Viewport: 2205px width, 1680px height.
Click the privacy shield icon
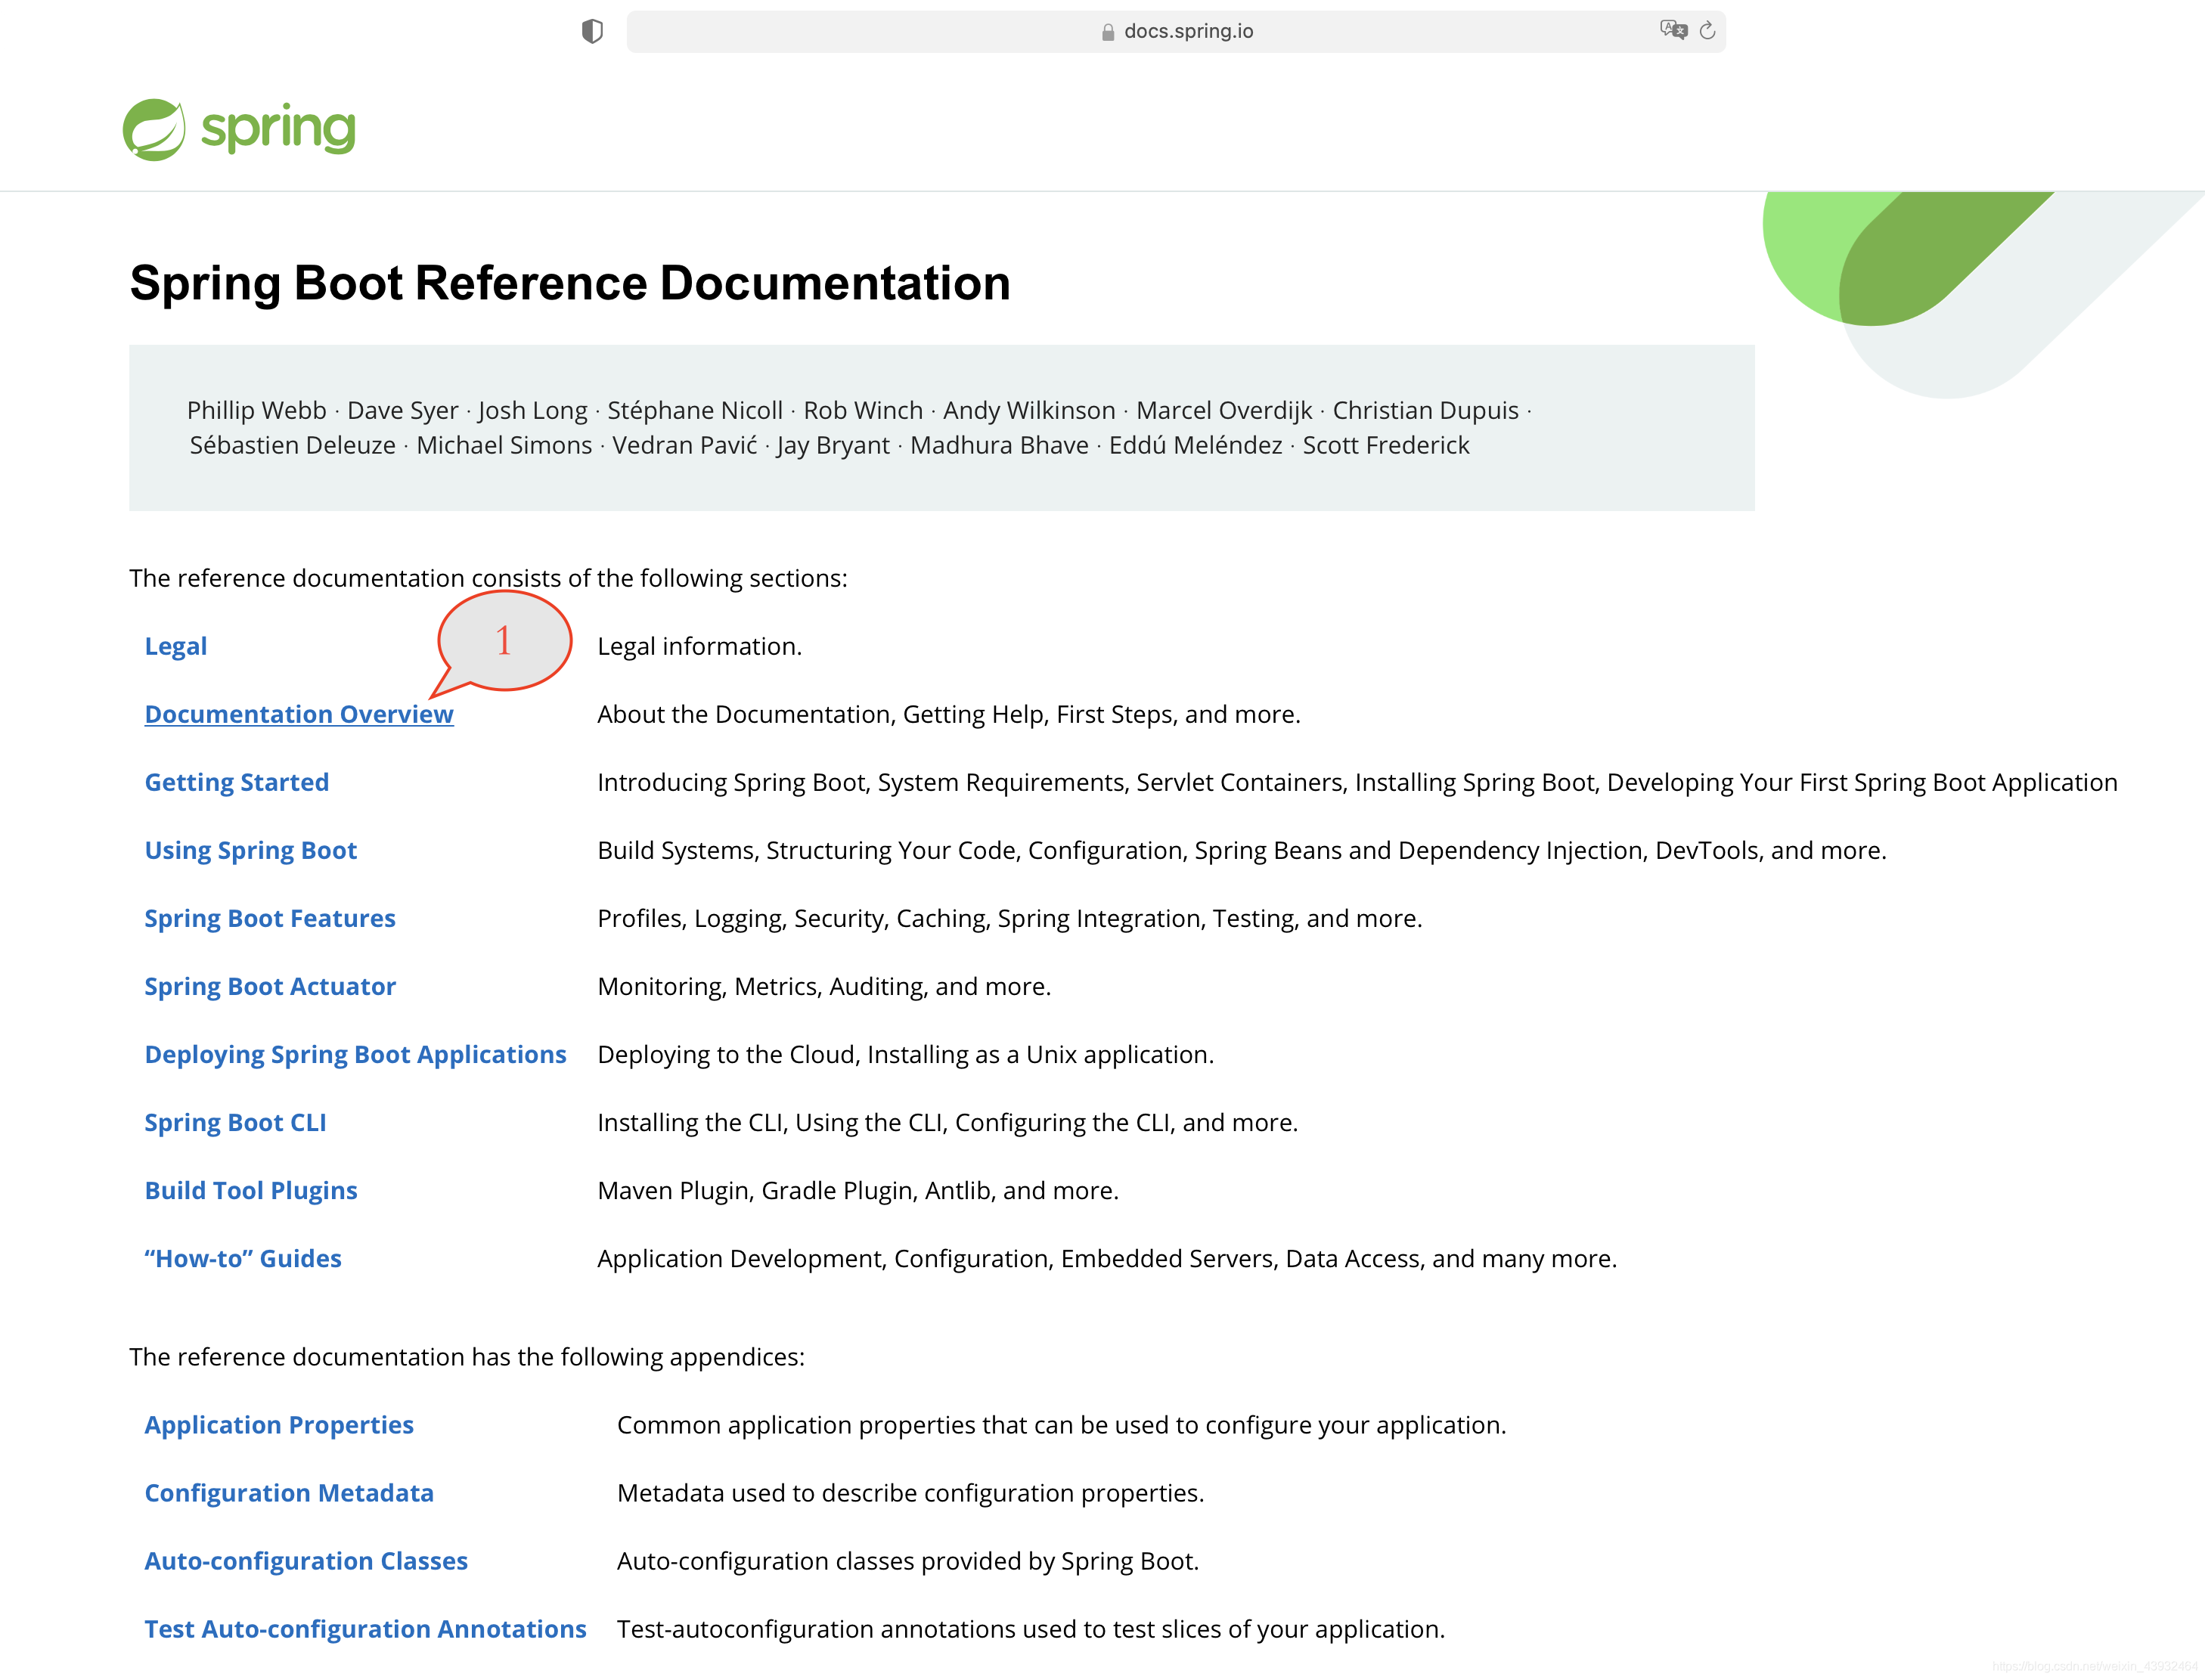[592, 31]
